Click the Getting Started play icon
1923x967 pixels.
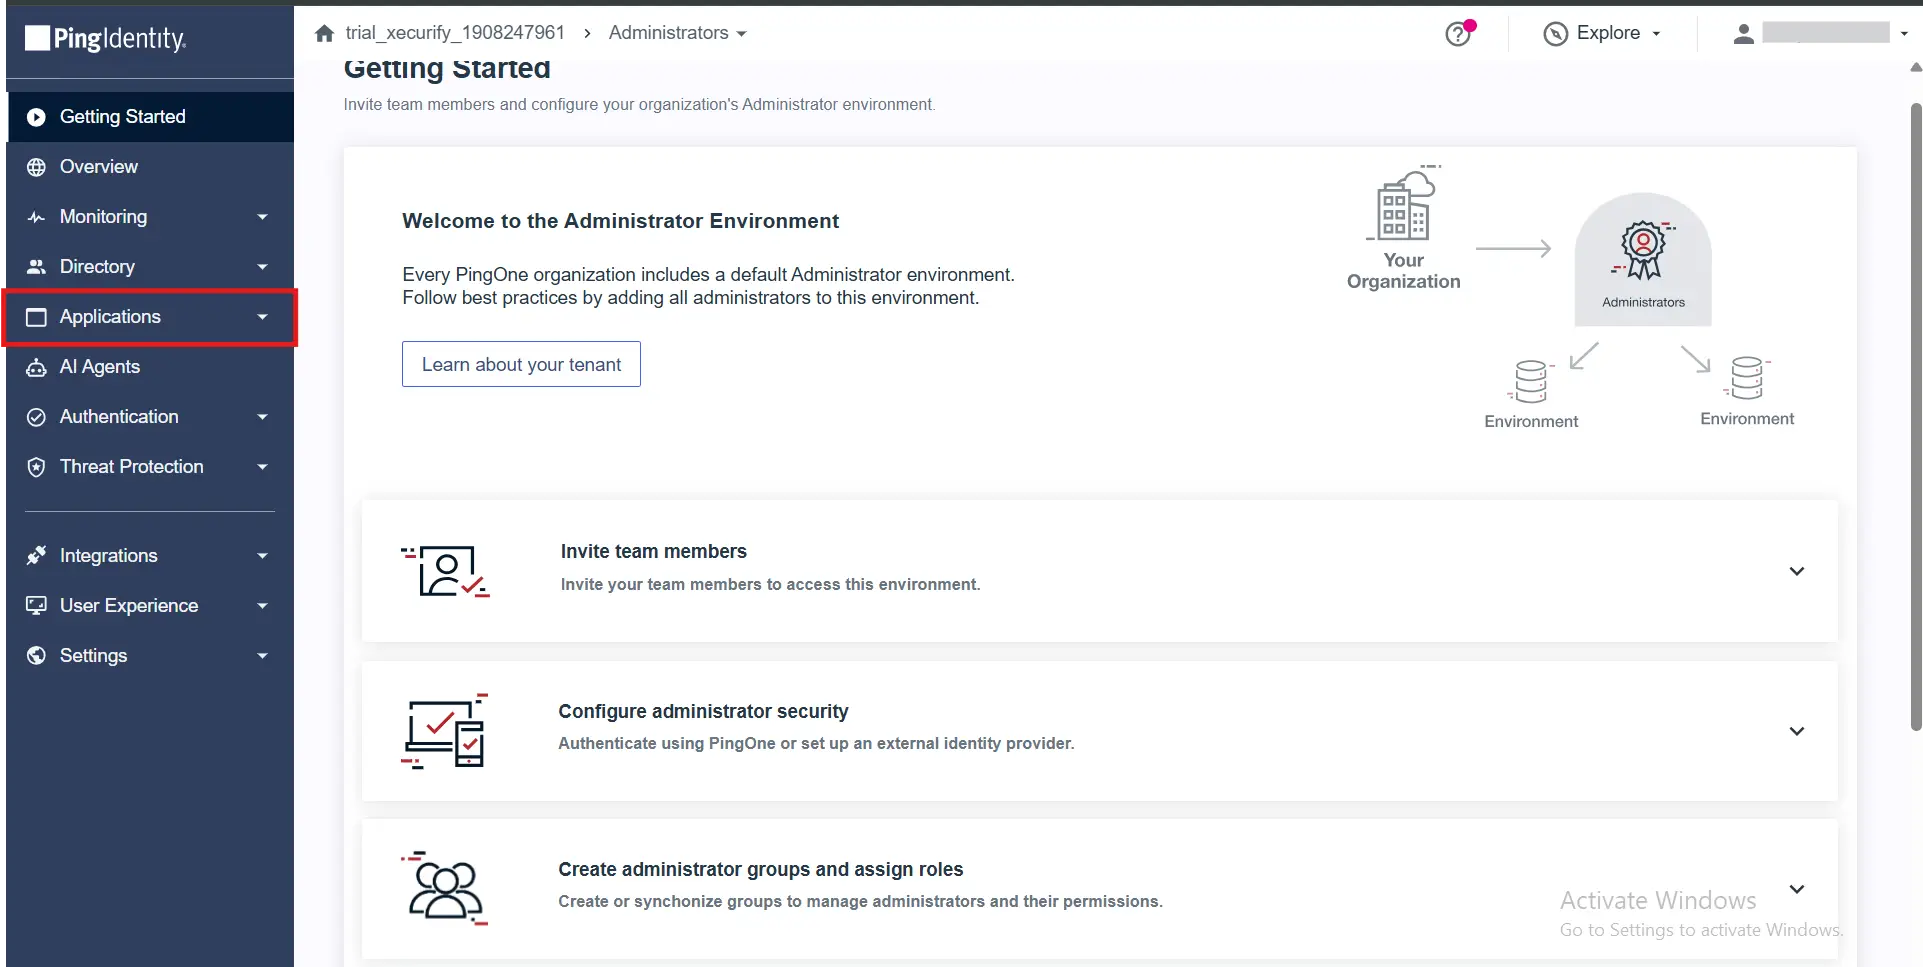pyautogui.click(x=36, y=117)
